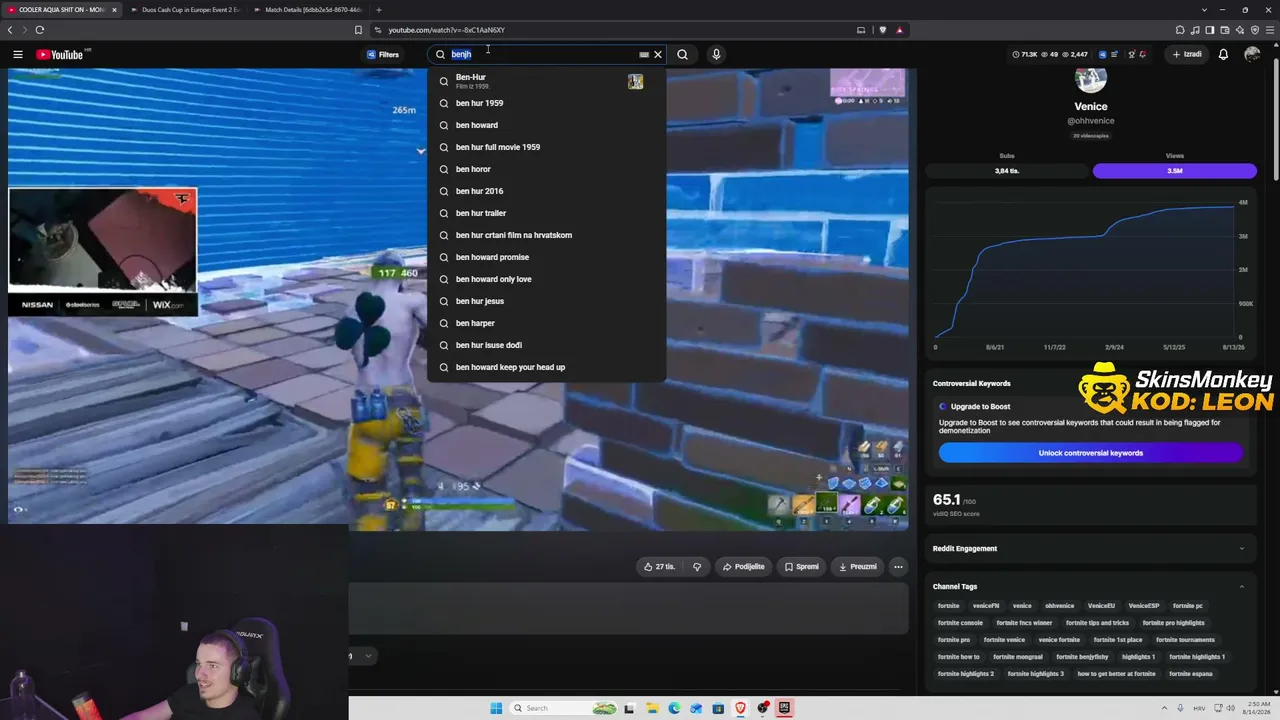
Task: Open the Brave browser taskbar icon
Action: pos(740,708)
